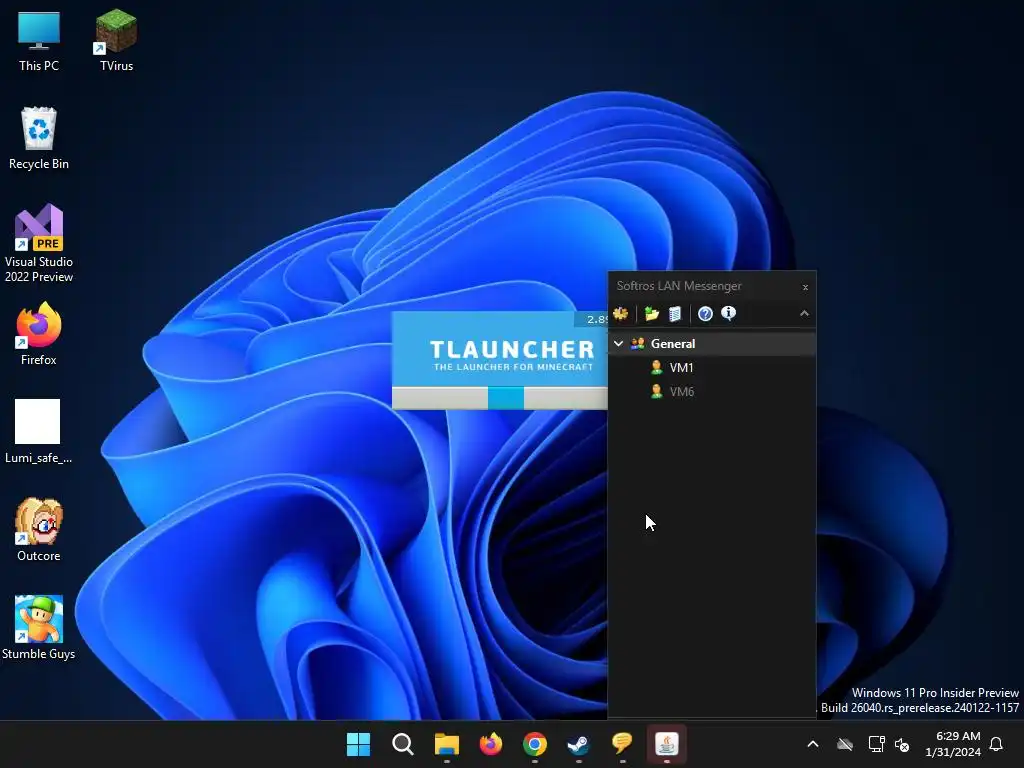Select the This PC desktop icon
The height and width of the screenshot is (768, 1024).
coord(39,40)
